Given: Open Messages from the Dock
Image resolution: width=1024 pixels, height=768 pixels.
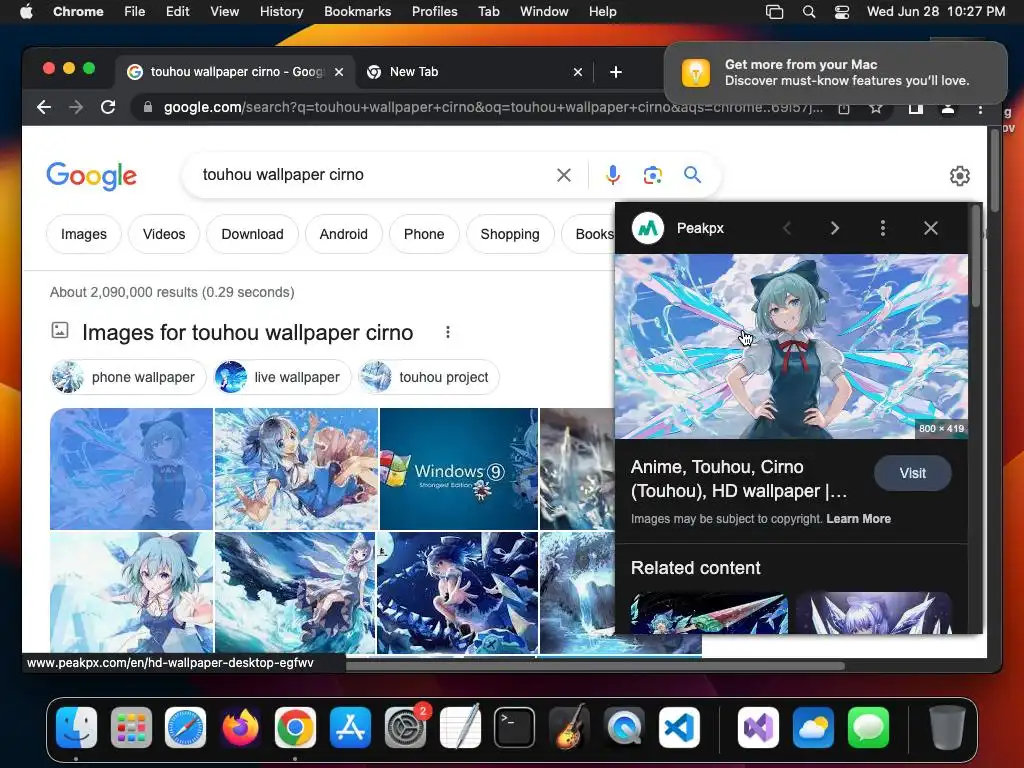Looking at the screenshot, I should click(869, 727).
